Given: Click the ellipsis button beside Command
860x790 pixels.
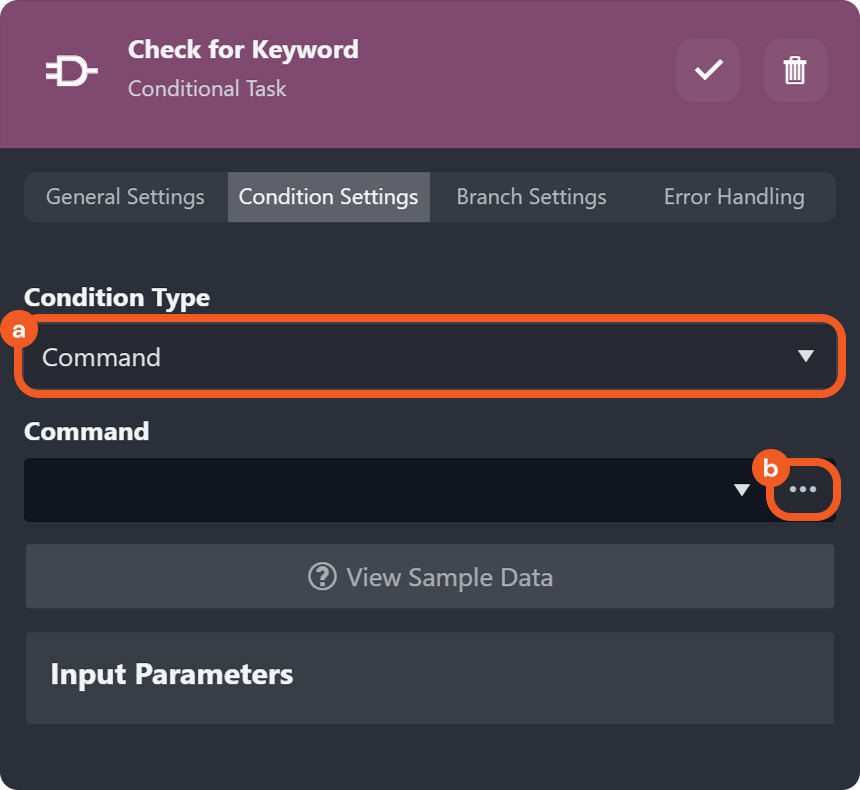Looking at the screenshot, I should pos(802,489).
